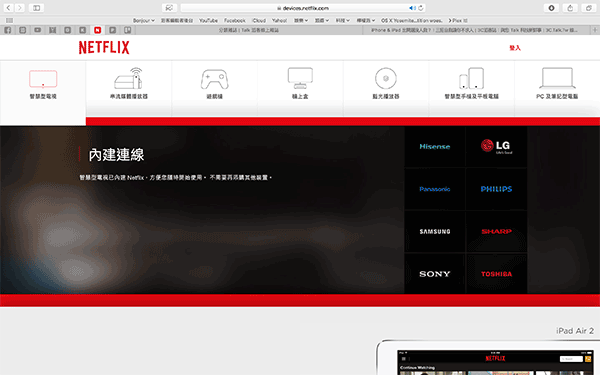Click the Safari reload page icon
Screen dimensions: 600x375
(421, 8)
